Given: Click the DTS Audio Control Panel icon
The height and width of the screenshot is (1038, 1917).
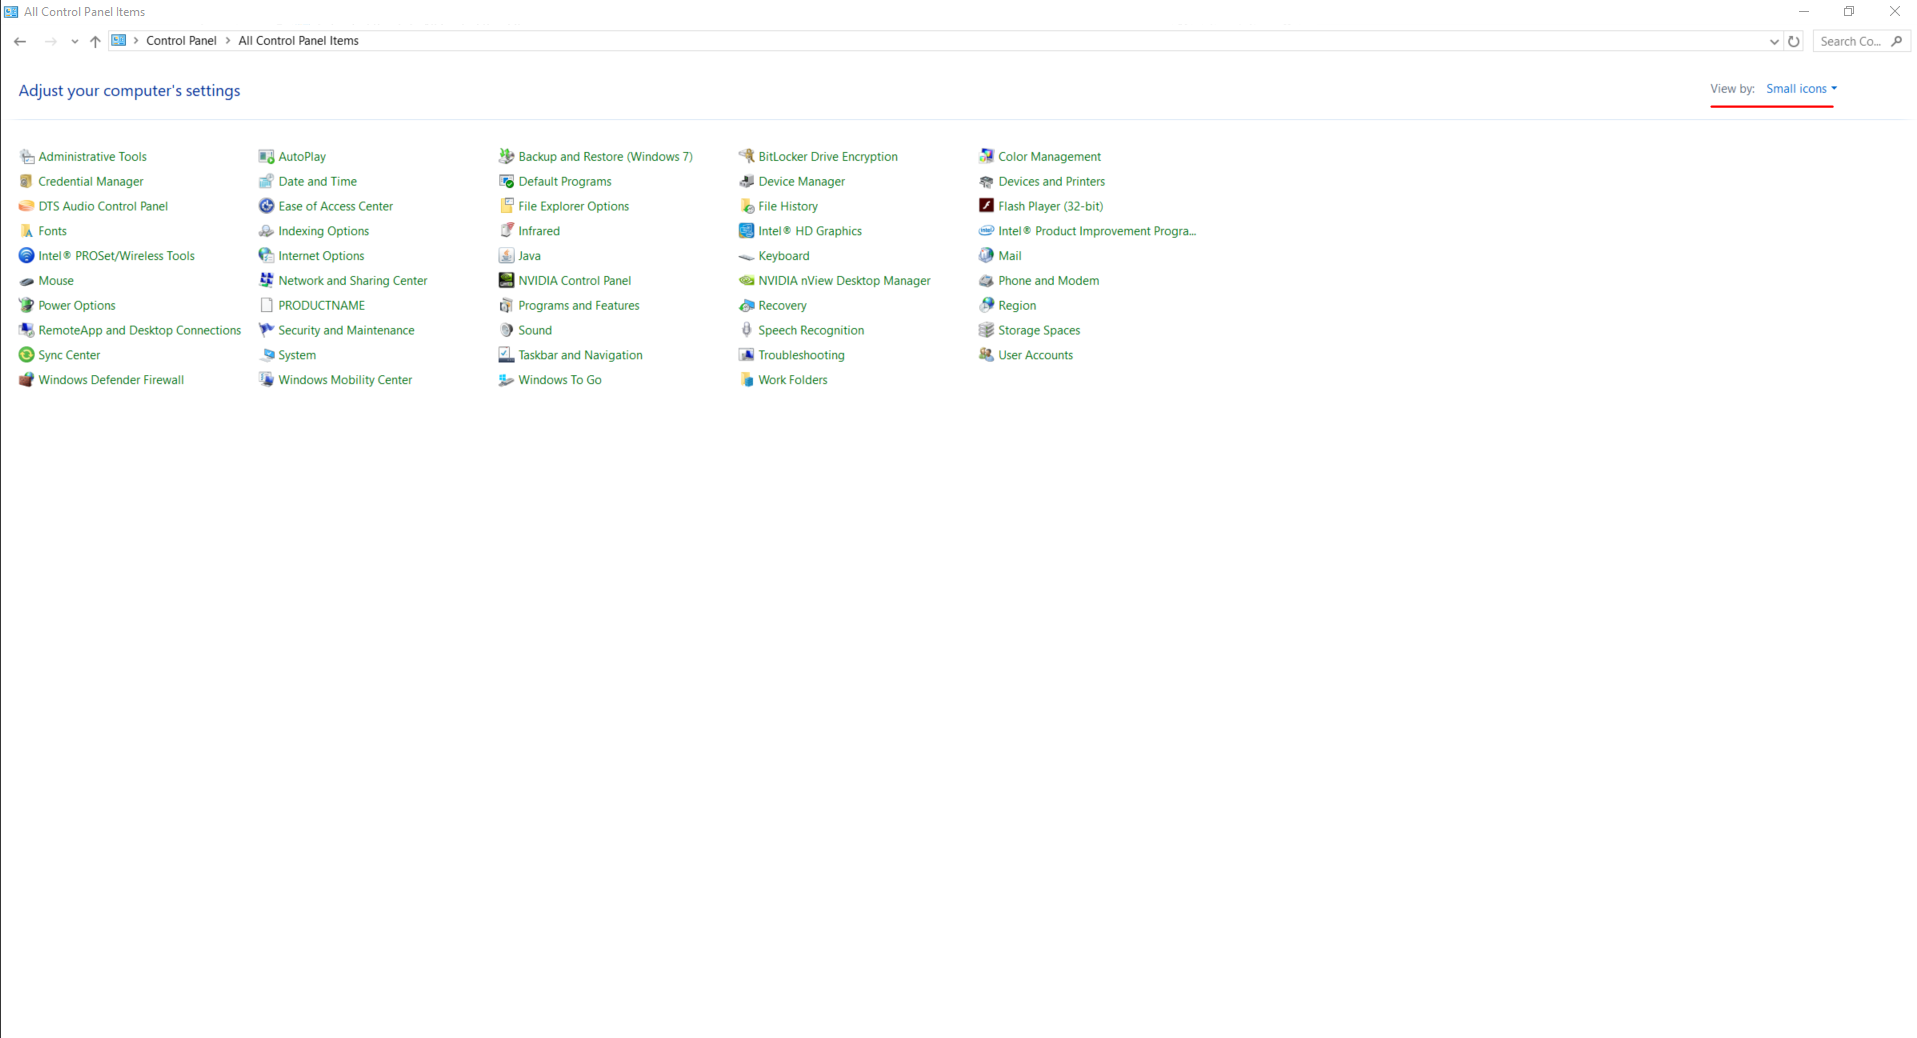Looking at the screenshot, I should point(27,207).
